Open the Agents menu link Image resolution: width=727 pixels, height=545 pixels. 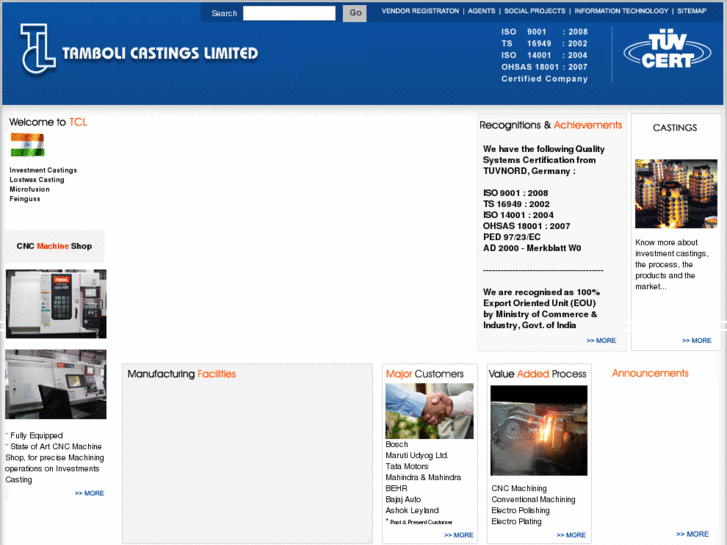[x=481, y=11]
